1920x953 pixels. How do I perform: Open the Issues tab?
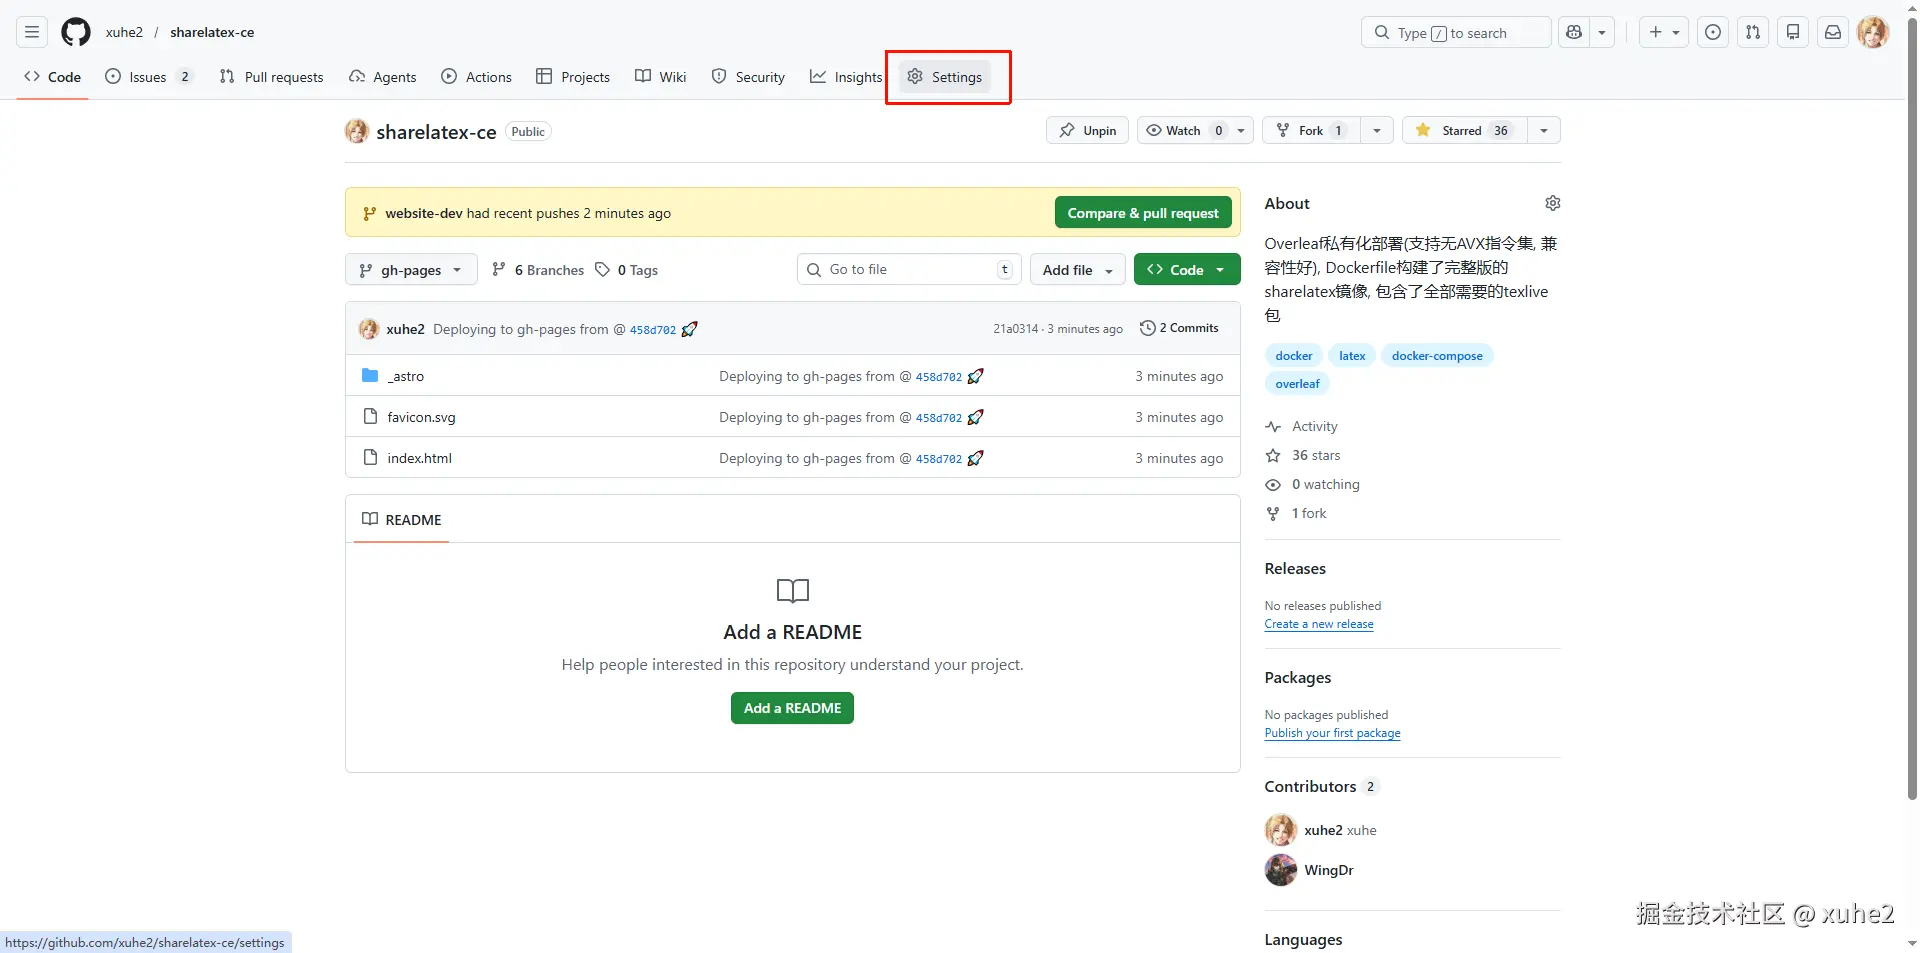(148, 77)
